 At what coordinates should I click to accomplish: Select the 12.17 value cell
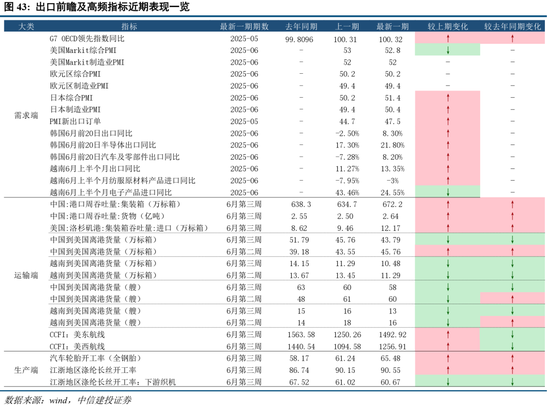(391, 228)
